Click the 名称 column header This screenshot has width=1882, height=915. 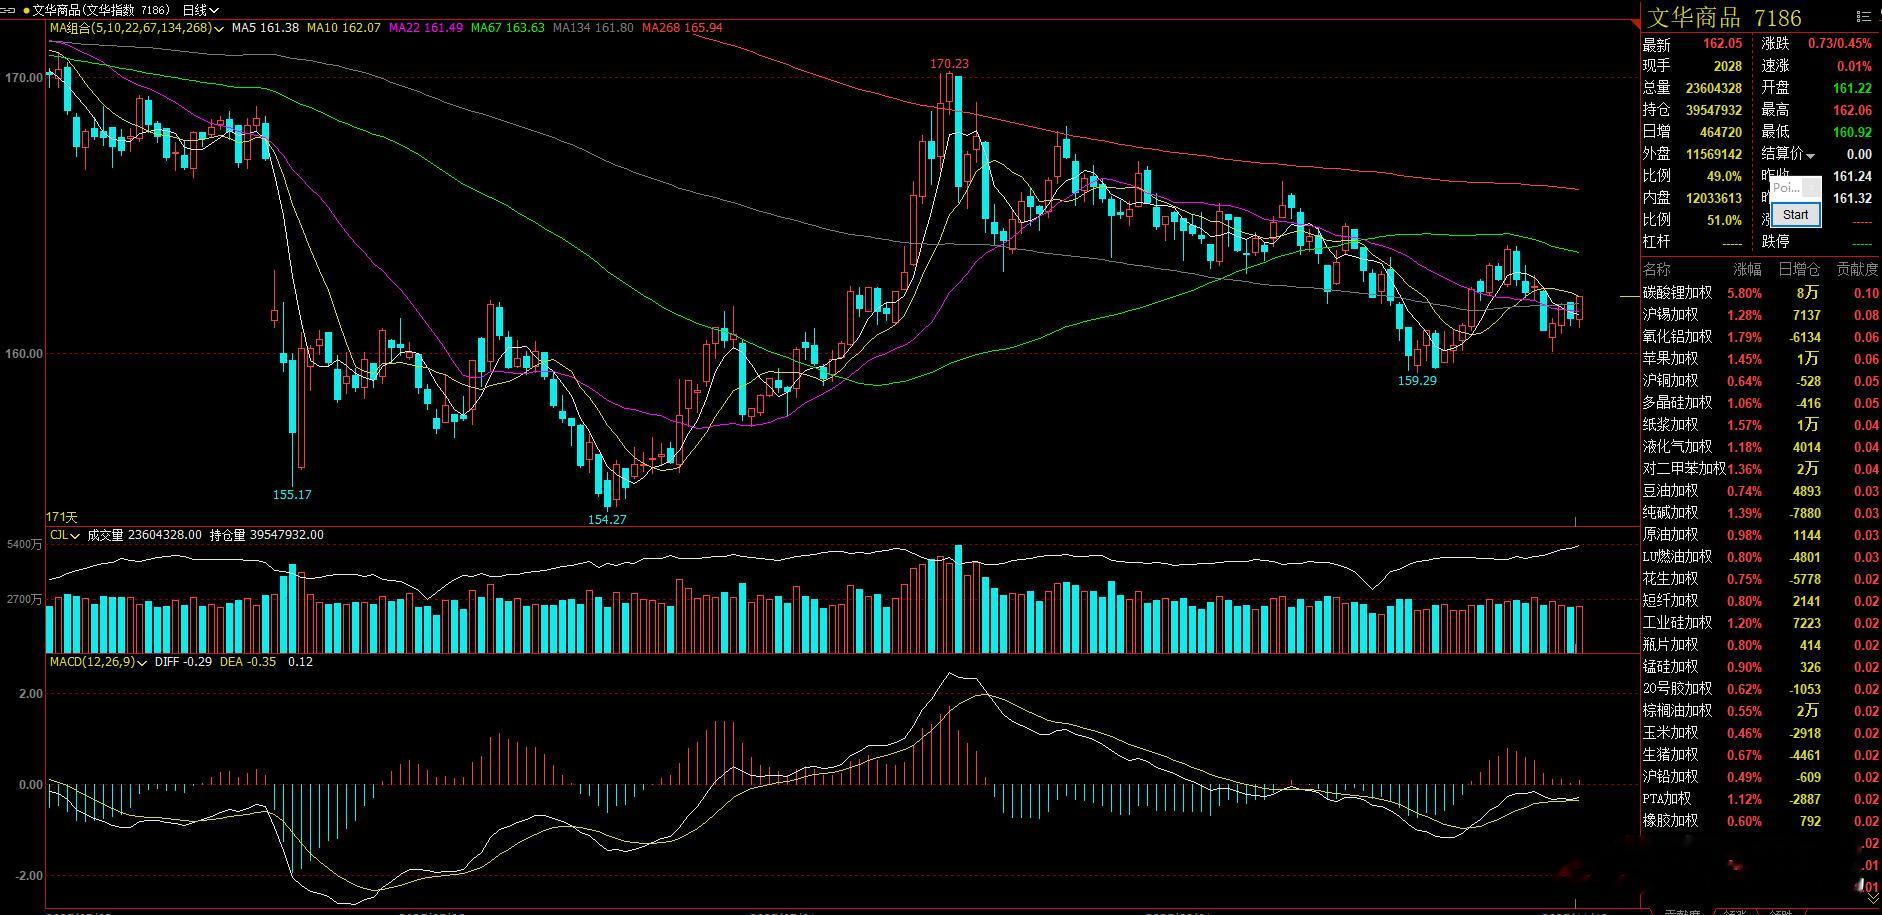coord(1657,269)
